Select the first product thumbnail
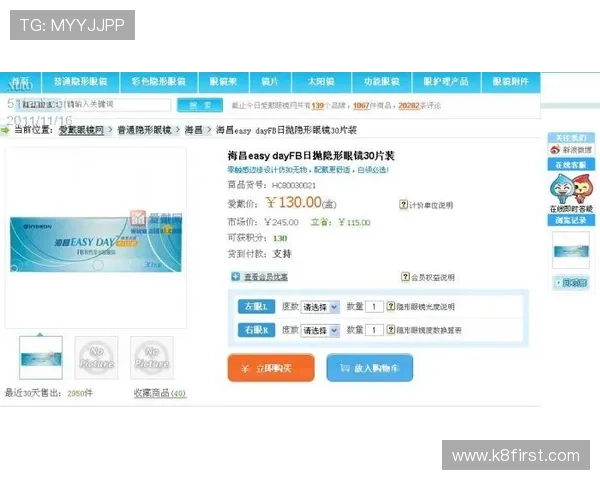This screenshot has height=480, width=600. (41, 358)
